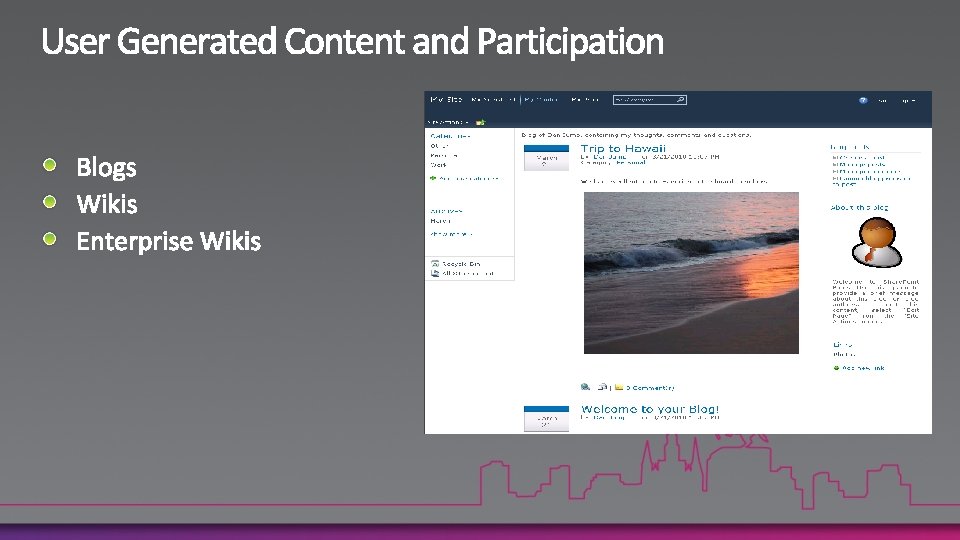
Task: Open the Welcome to your Blog! post
Action: click(x=650, y=409)
